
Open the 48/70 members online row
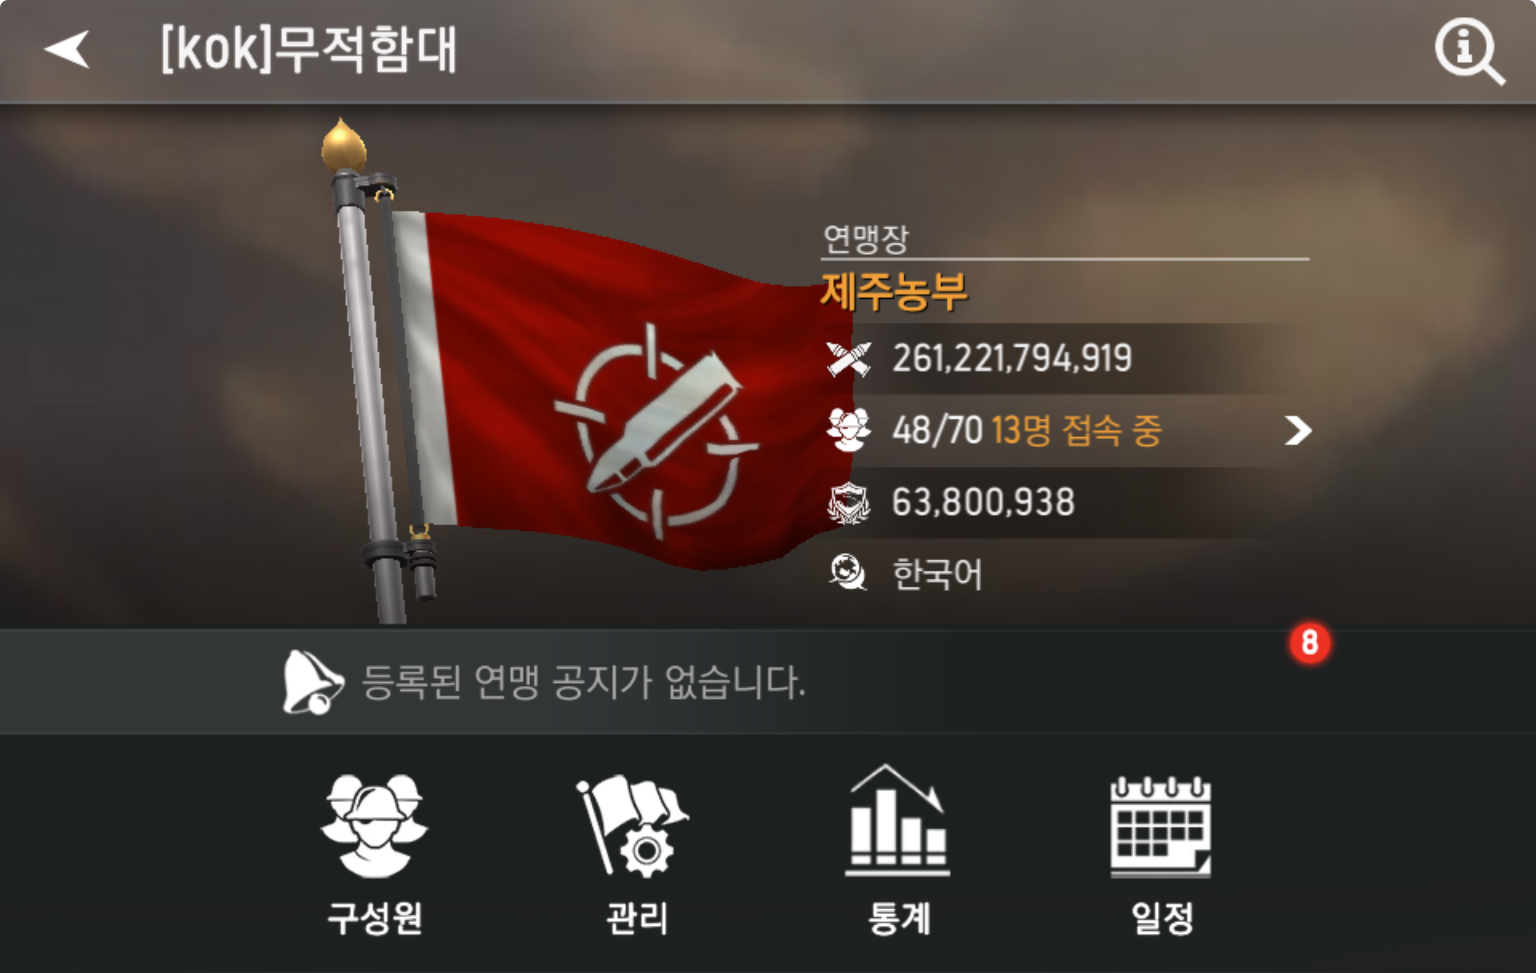point(1066,431)
